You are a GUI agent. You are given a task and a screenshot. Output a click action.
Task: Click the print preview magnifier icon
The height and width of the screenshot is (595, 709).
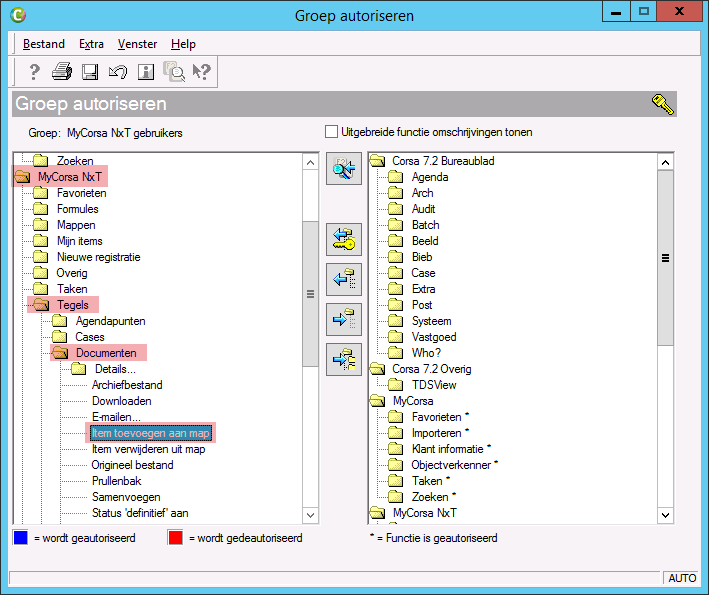(174, 72)
